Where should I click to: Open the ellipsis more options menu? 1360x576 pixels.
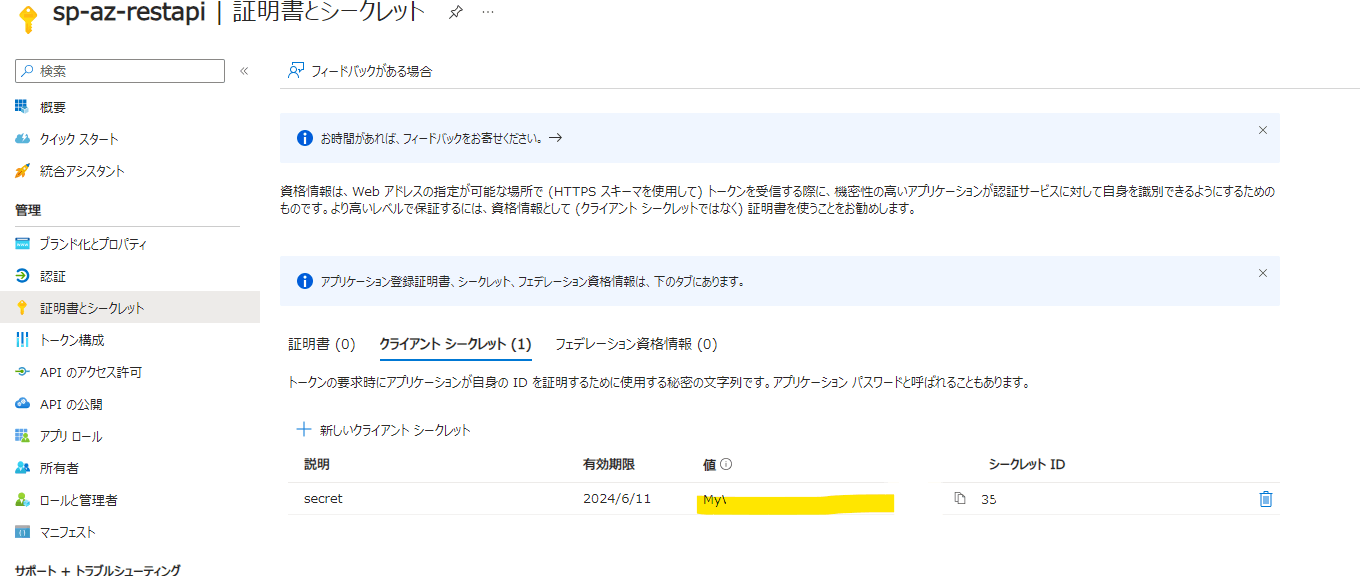point(488,12)
